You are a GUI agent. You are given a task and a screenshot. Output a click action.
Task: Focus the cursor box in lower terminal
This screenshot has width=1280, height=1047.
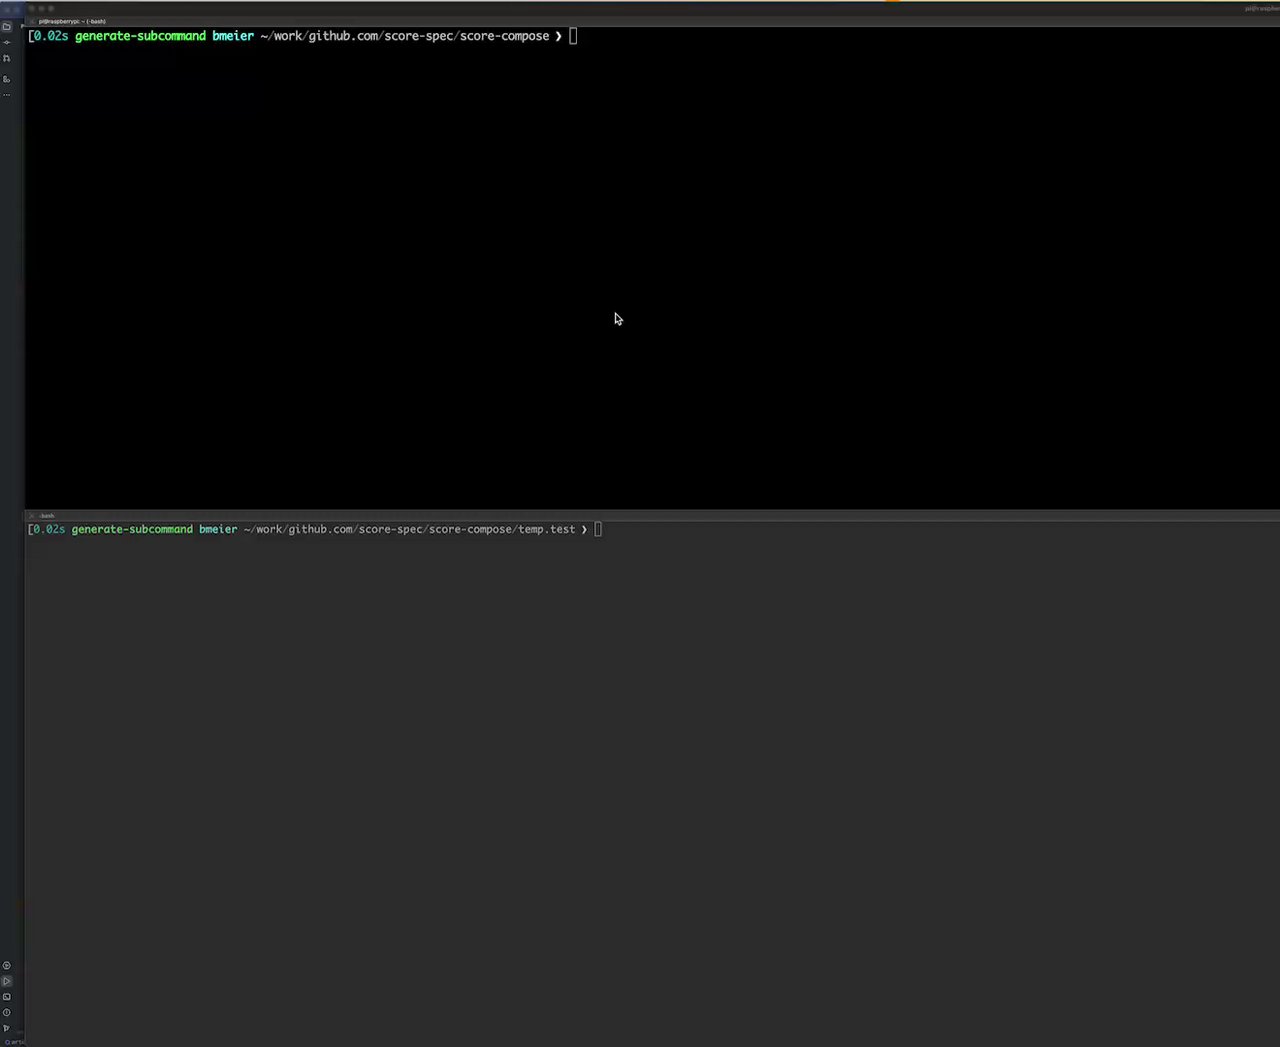point(598,529)
